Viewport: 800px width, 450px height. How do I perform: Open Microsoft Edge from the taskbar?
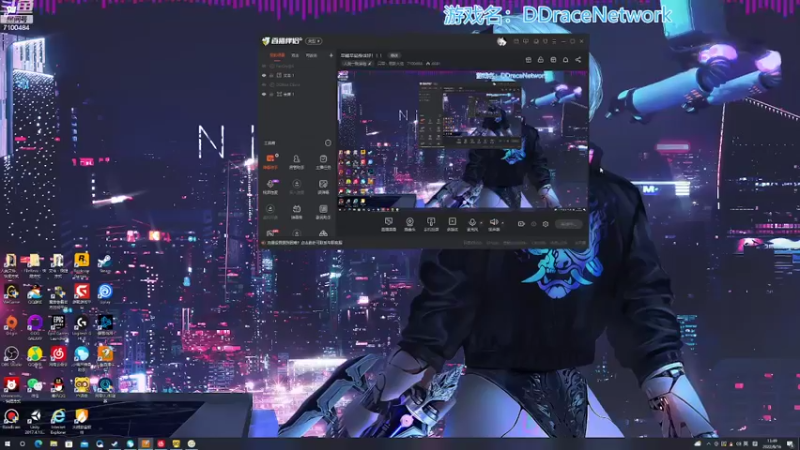point(38,444)
